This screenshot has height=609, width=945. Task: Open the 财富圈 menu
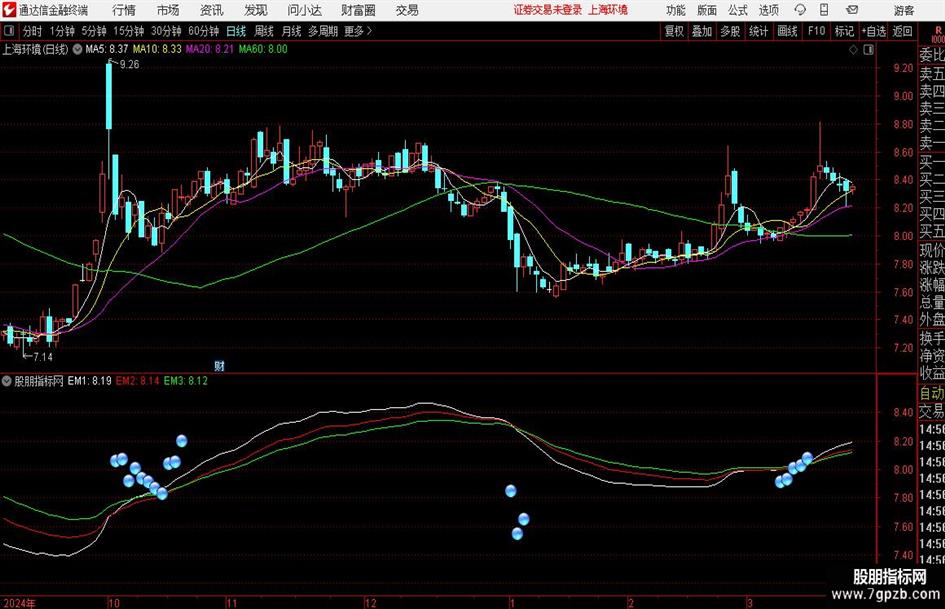pos(358,10)
